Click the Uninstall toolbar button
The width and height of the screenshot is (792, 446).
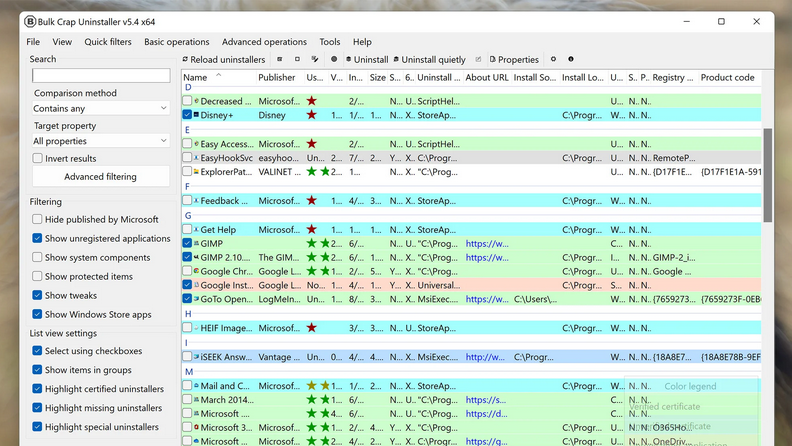tap(367, 60)
